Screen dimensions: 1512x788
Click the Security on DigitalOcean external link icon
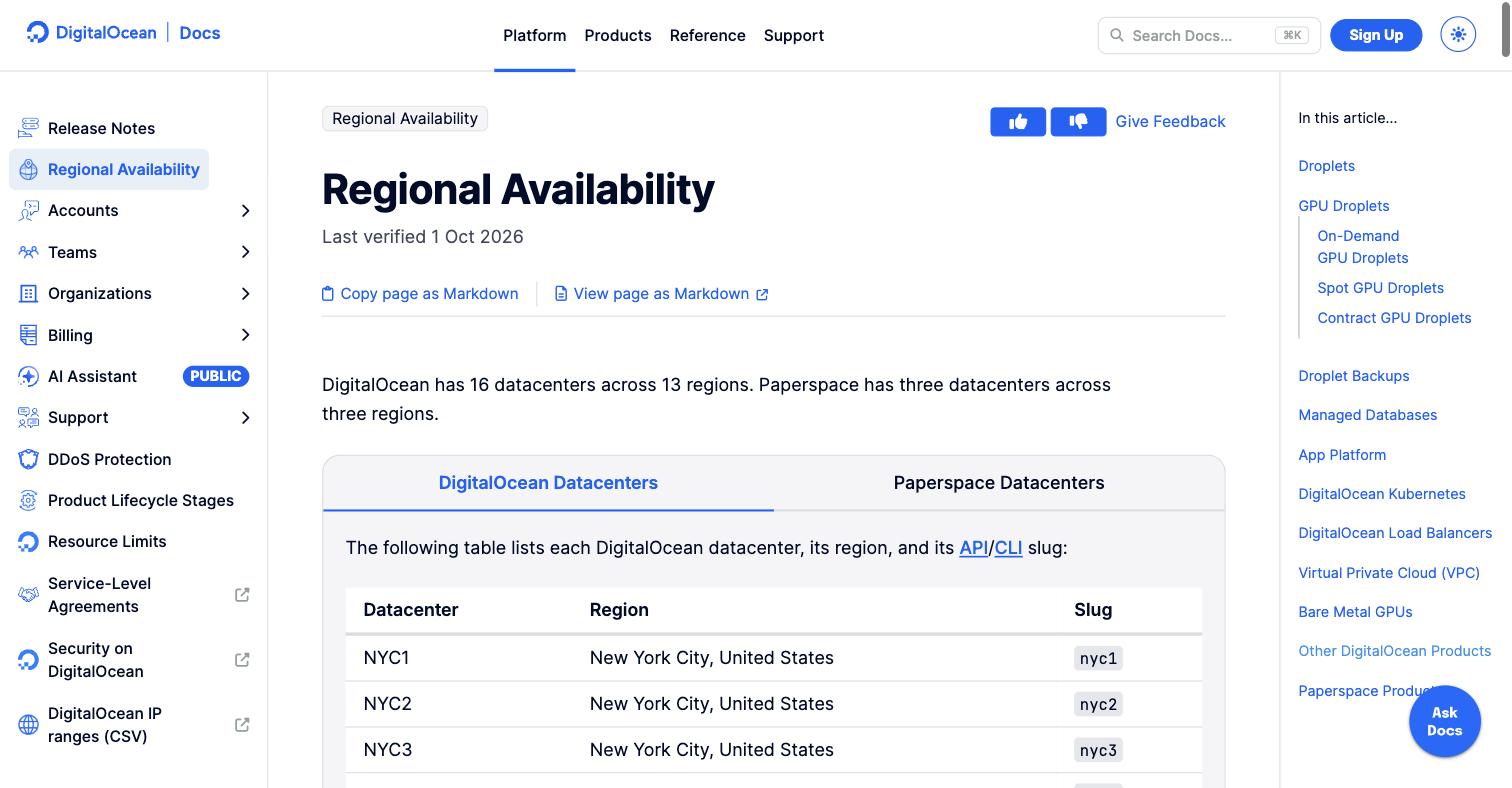[242, 660]
